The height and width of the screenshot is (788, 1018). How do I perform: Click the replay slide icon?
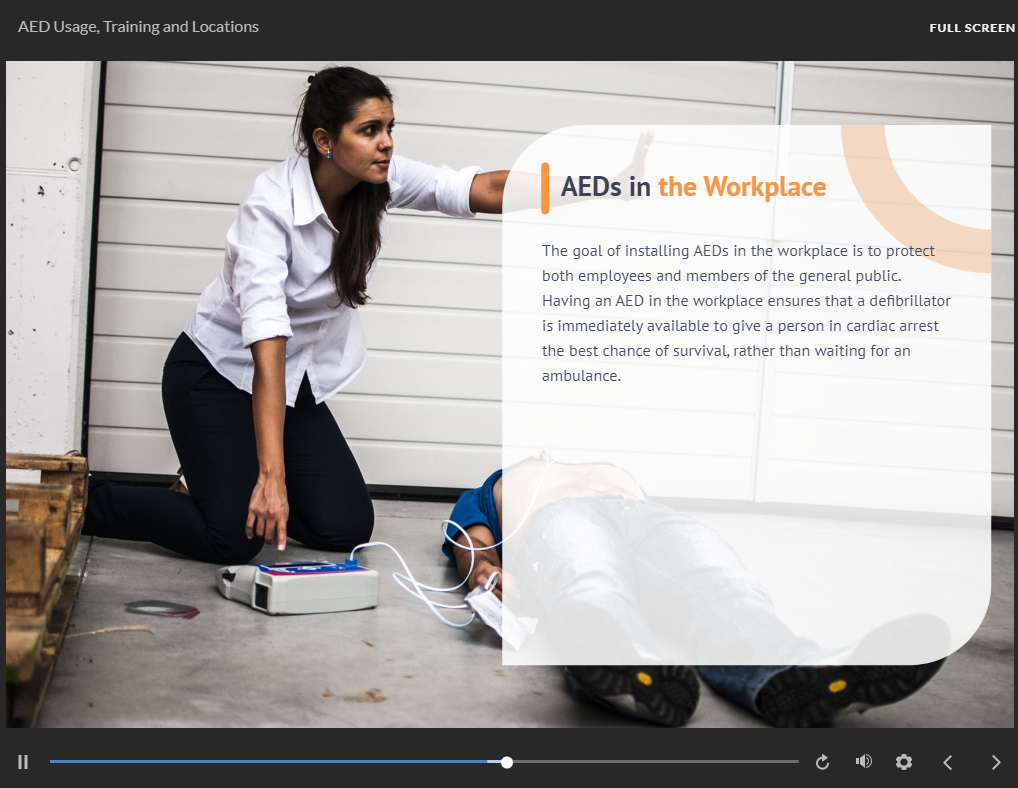[822, 762]
